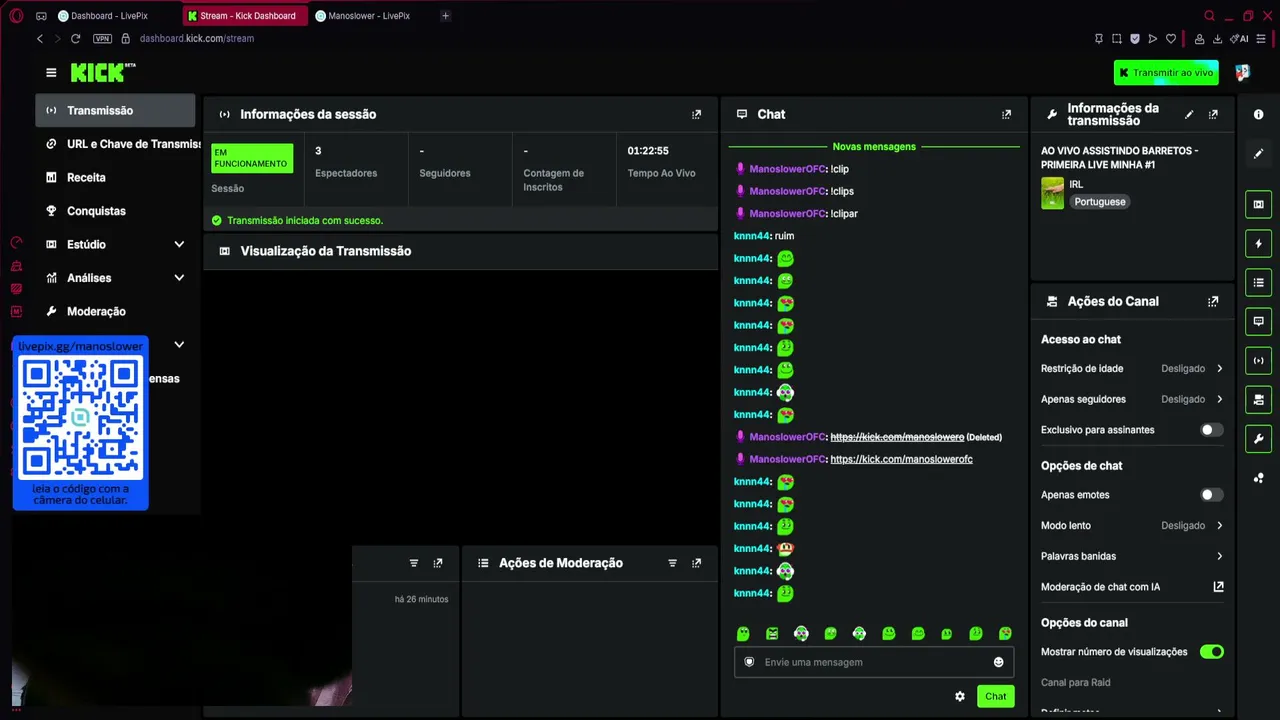The width and height of the screenshot is (1280, 720).
Task: Pop out the Informações da sessão panel
Action: (x=697, y=114)
